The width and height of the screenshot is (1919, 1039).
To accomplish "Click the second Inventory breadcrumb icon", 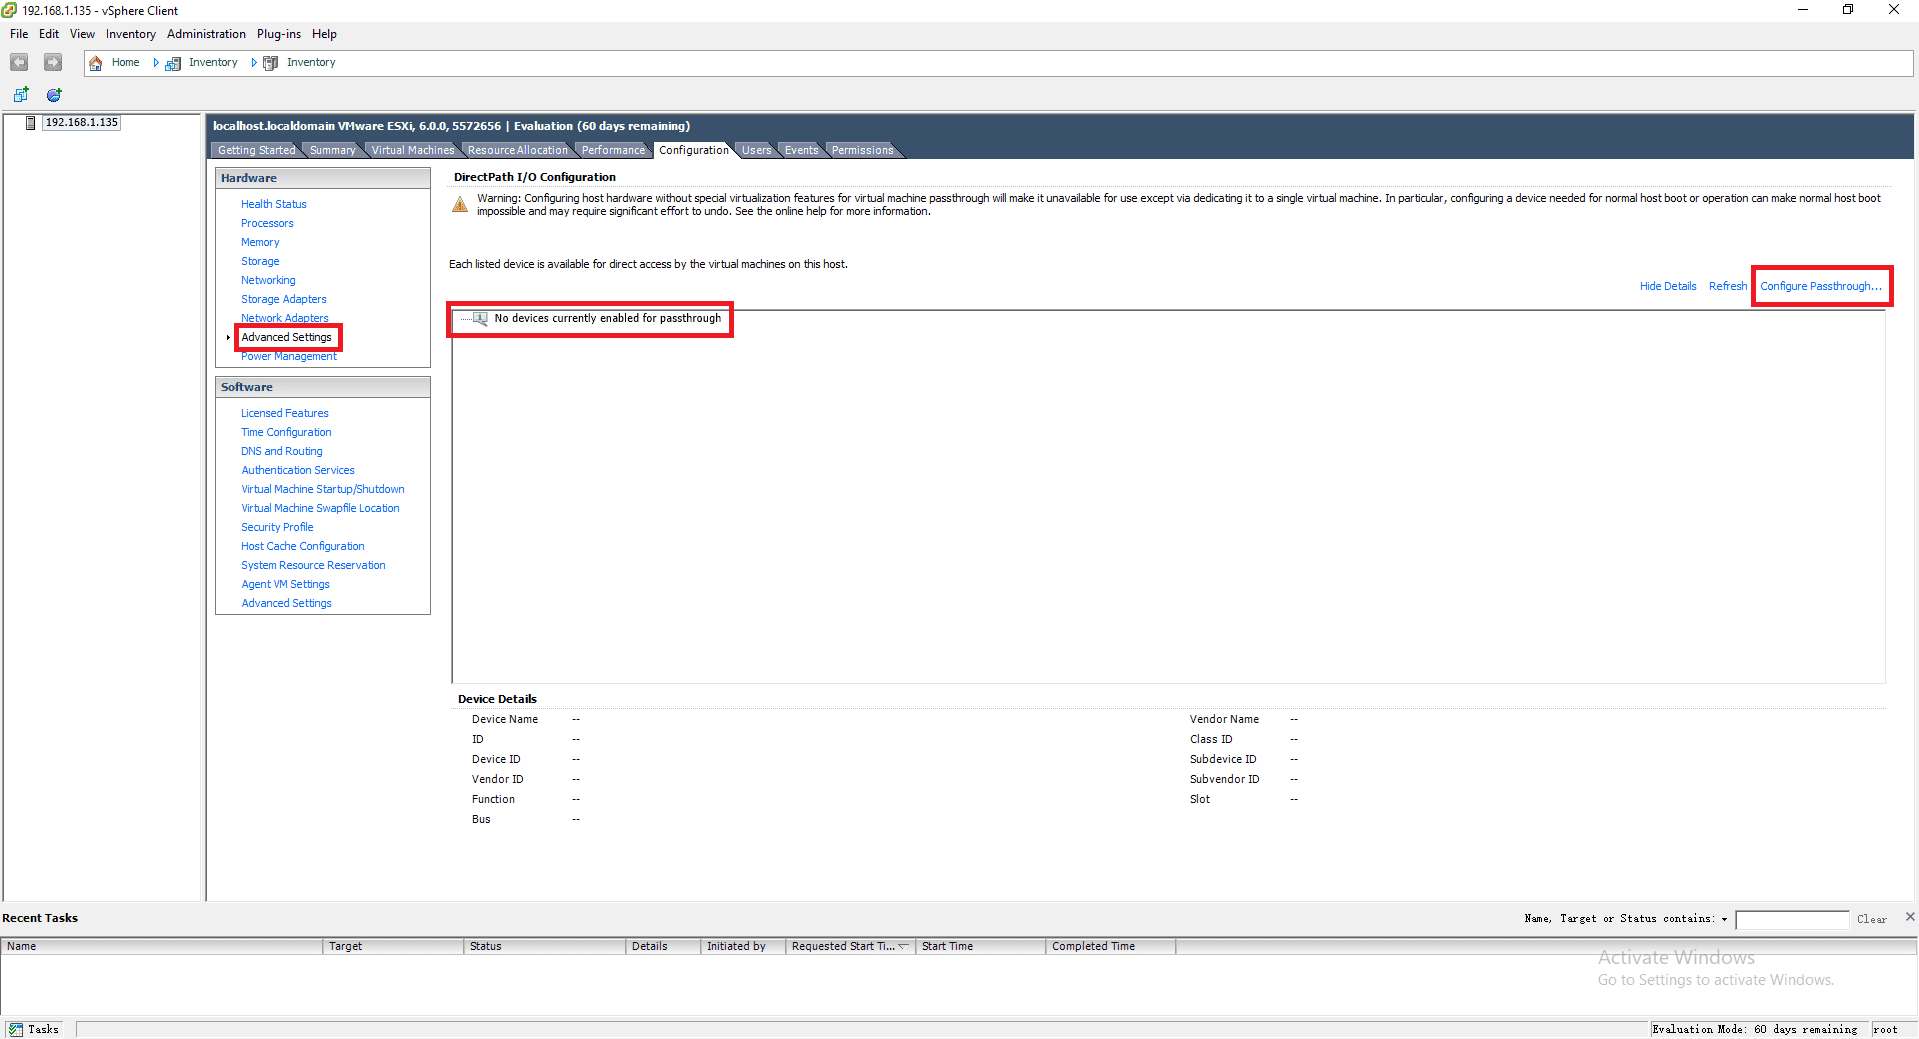I will (x=270, y=63).
